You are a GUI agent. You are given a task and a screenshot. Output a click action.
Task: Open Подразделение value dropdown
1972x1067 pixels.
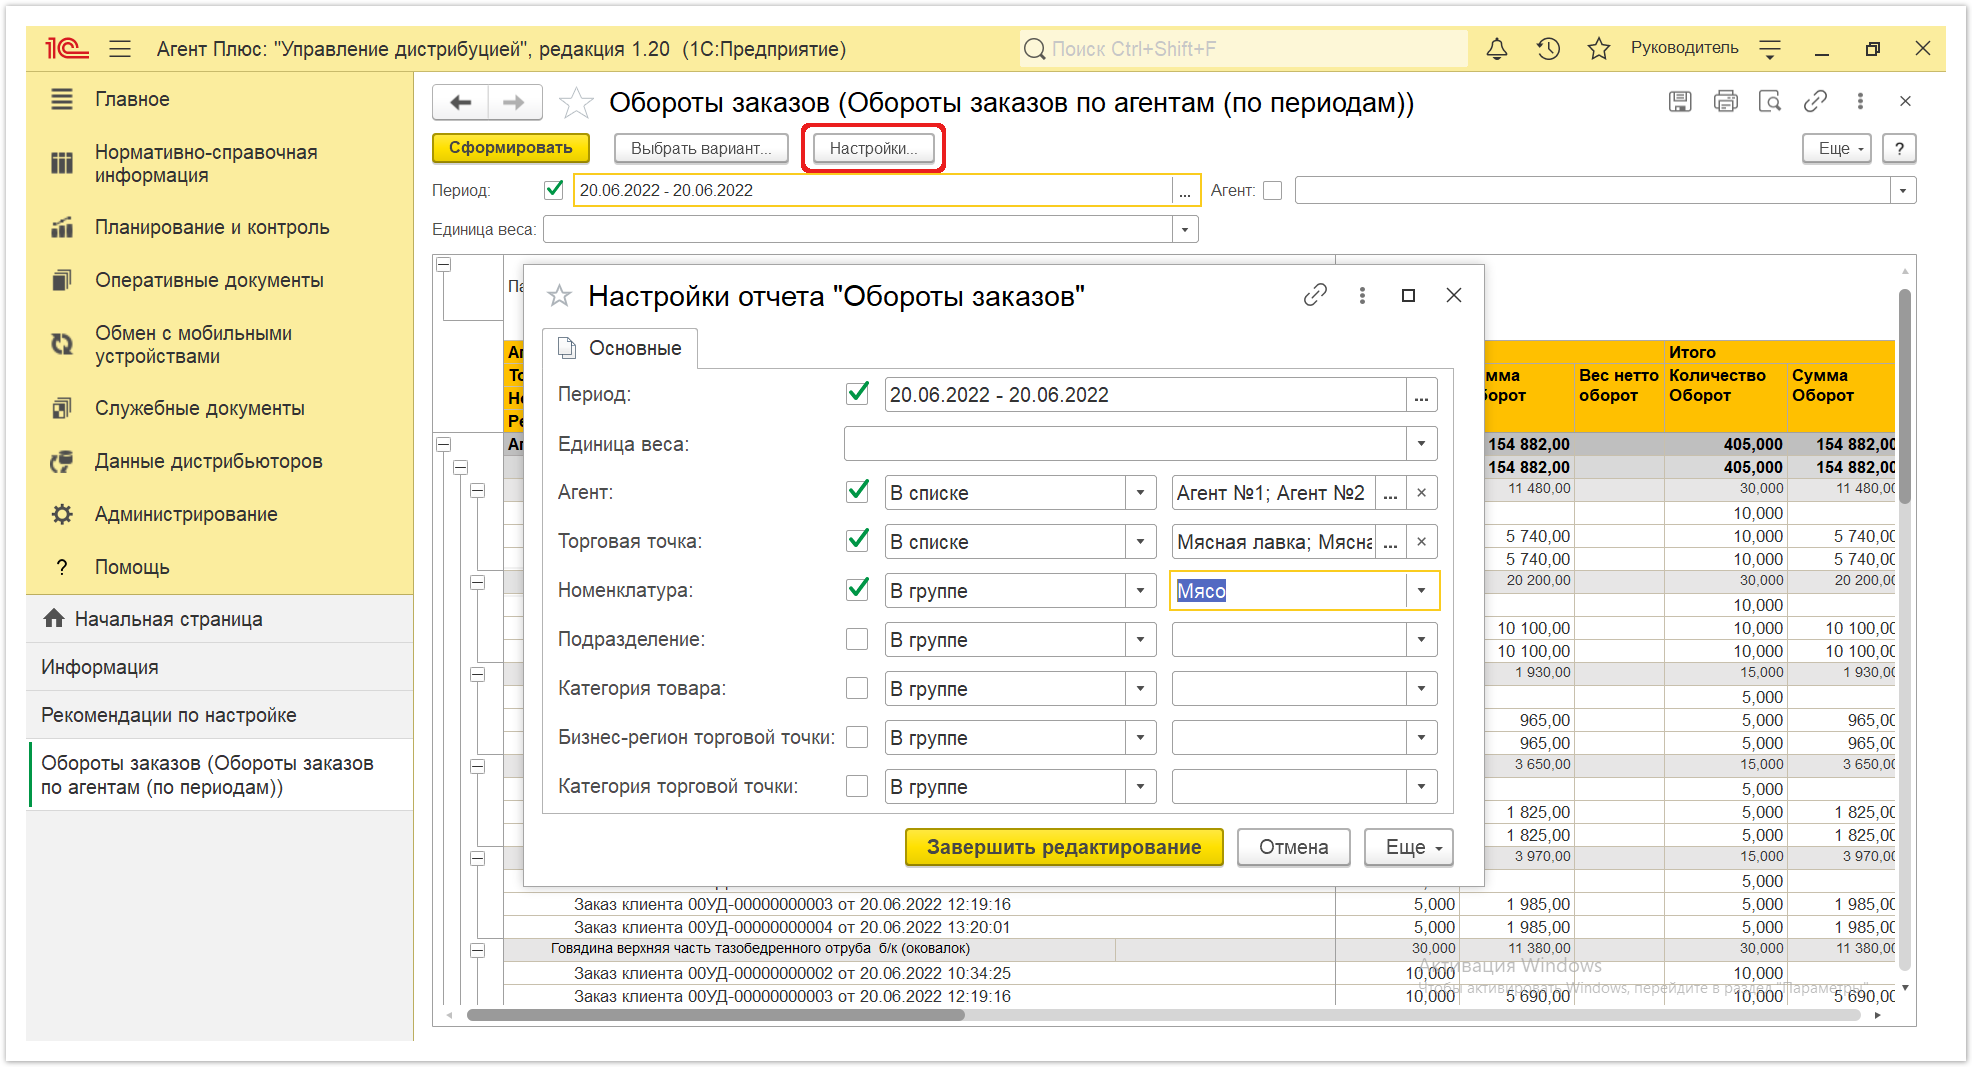[1421, 640]
